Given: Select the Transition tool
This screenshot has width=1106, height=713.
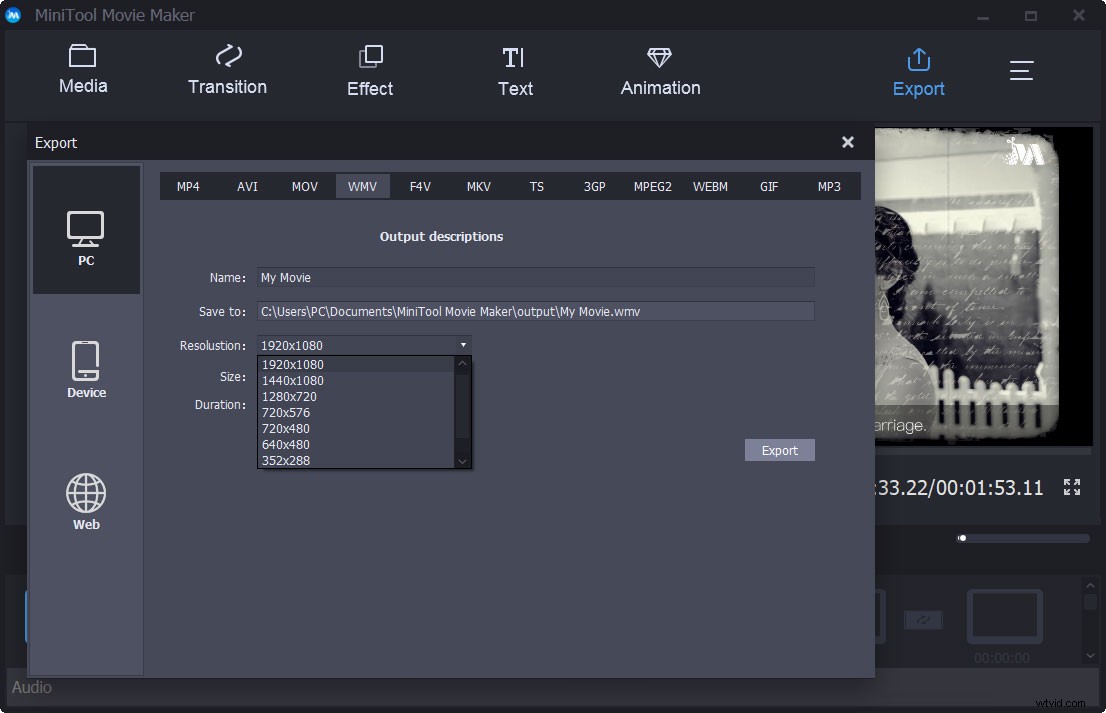Looking at the screenshot, I should click(227, 70).
